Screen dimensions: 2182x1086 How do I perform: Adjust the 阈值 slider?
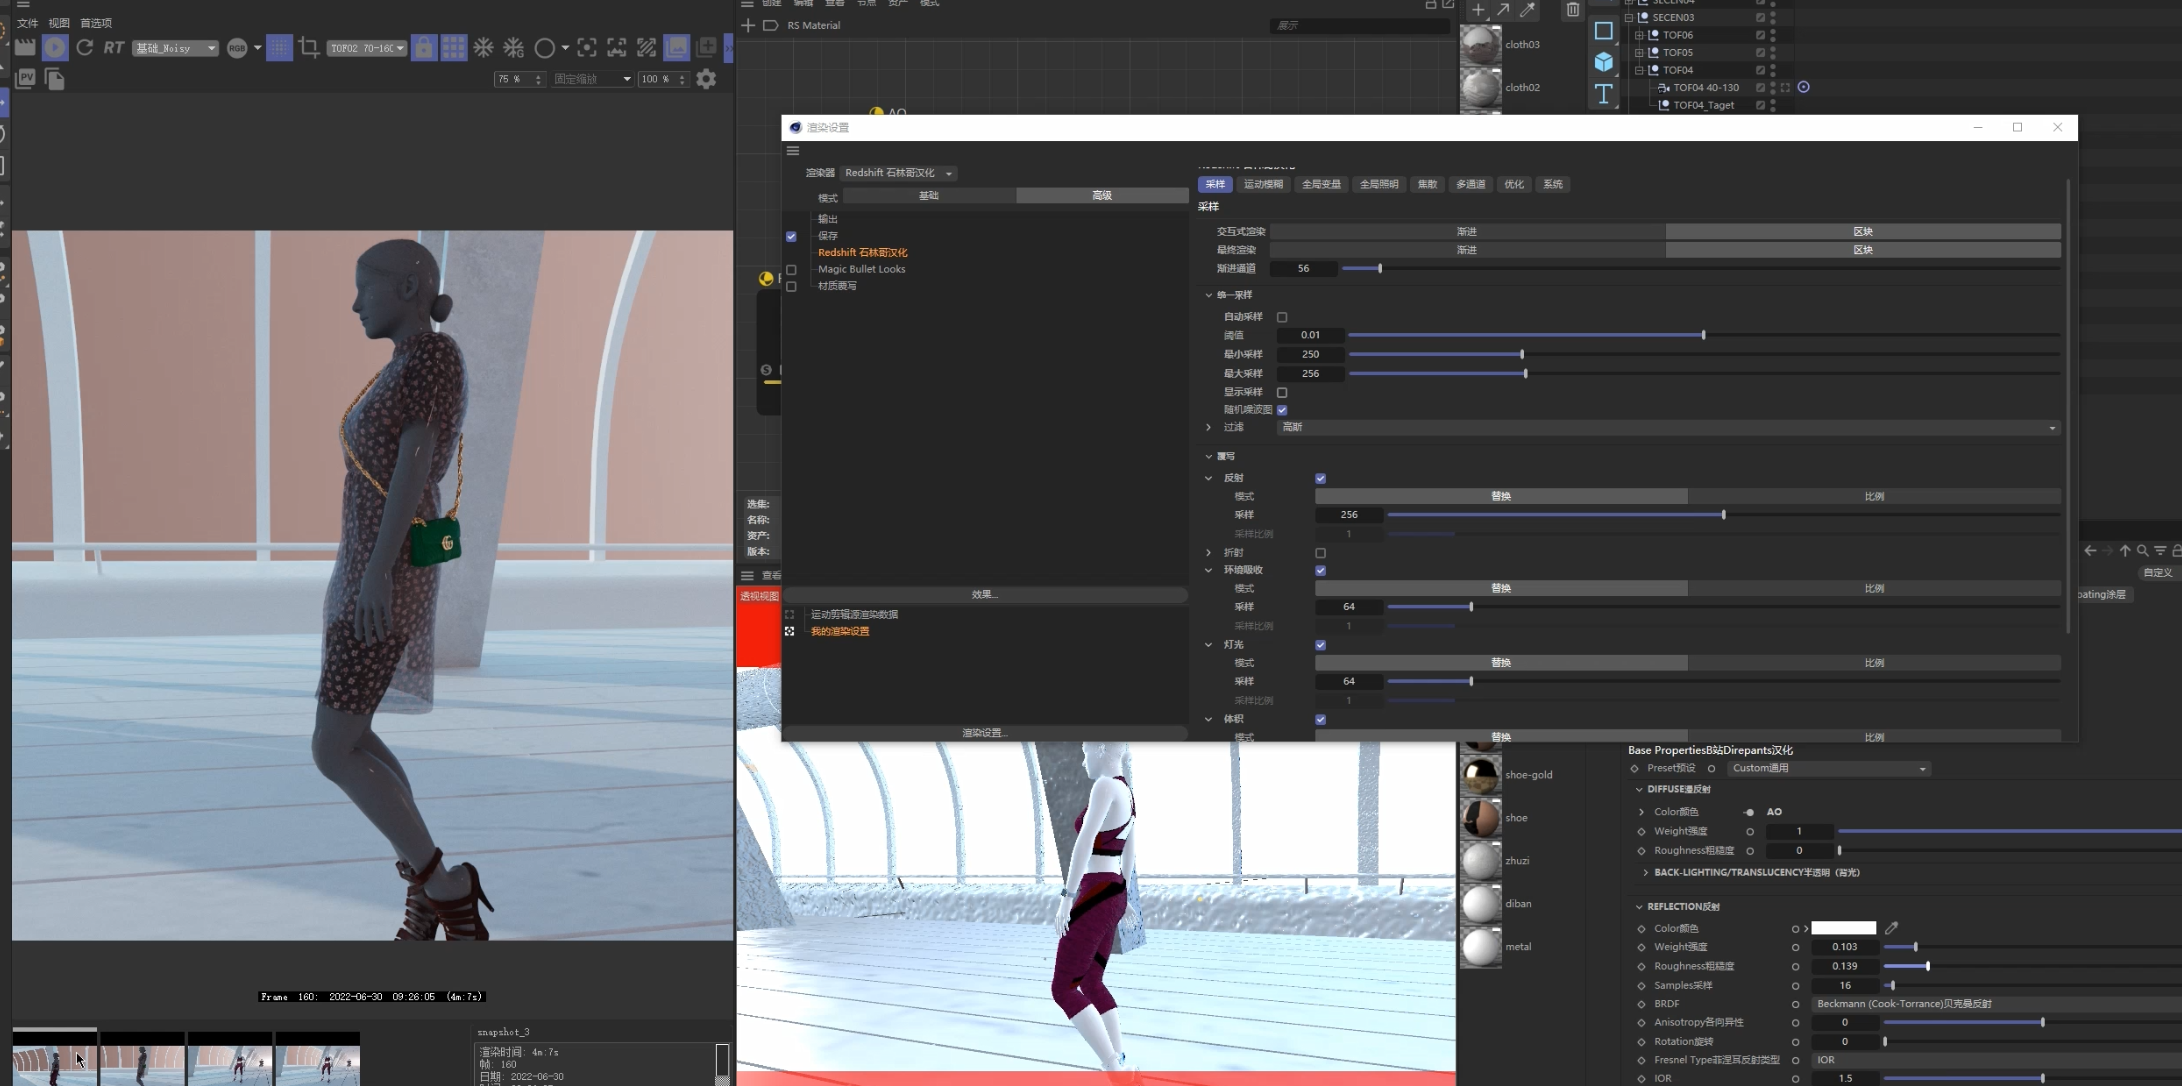[1703, 335]
